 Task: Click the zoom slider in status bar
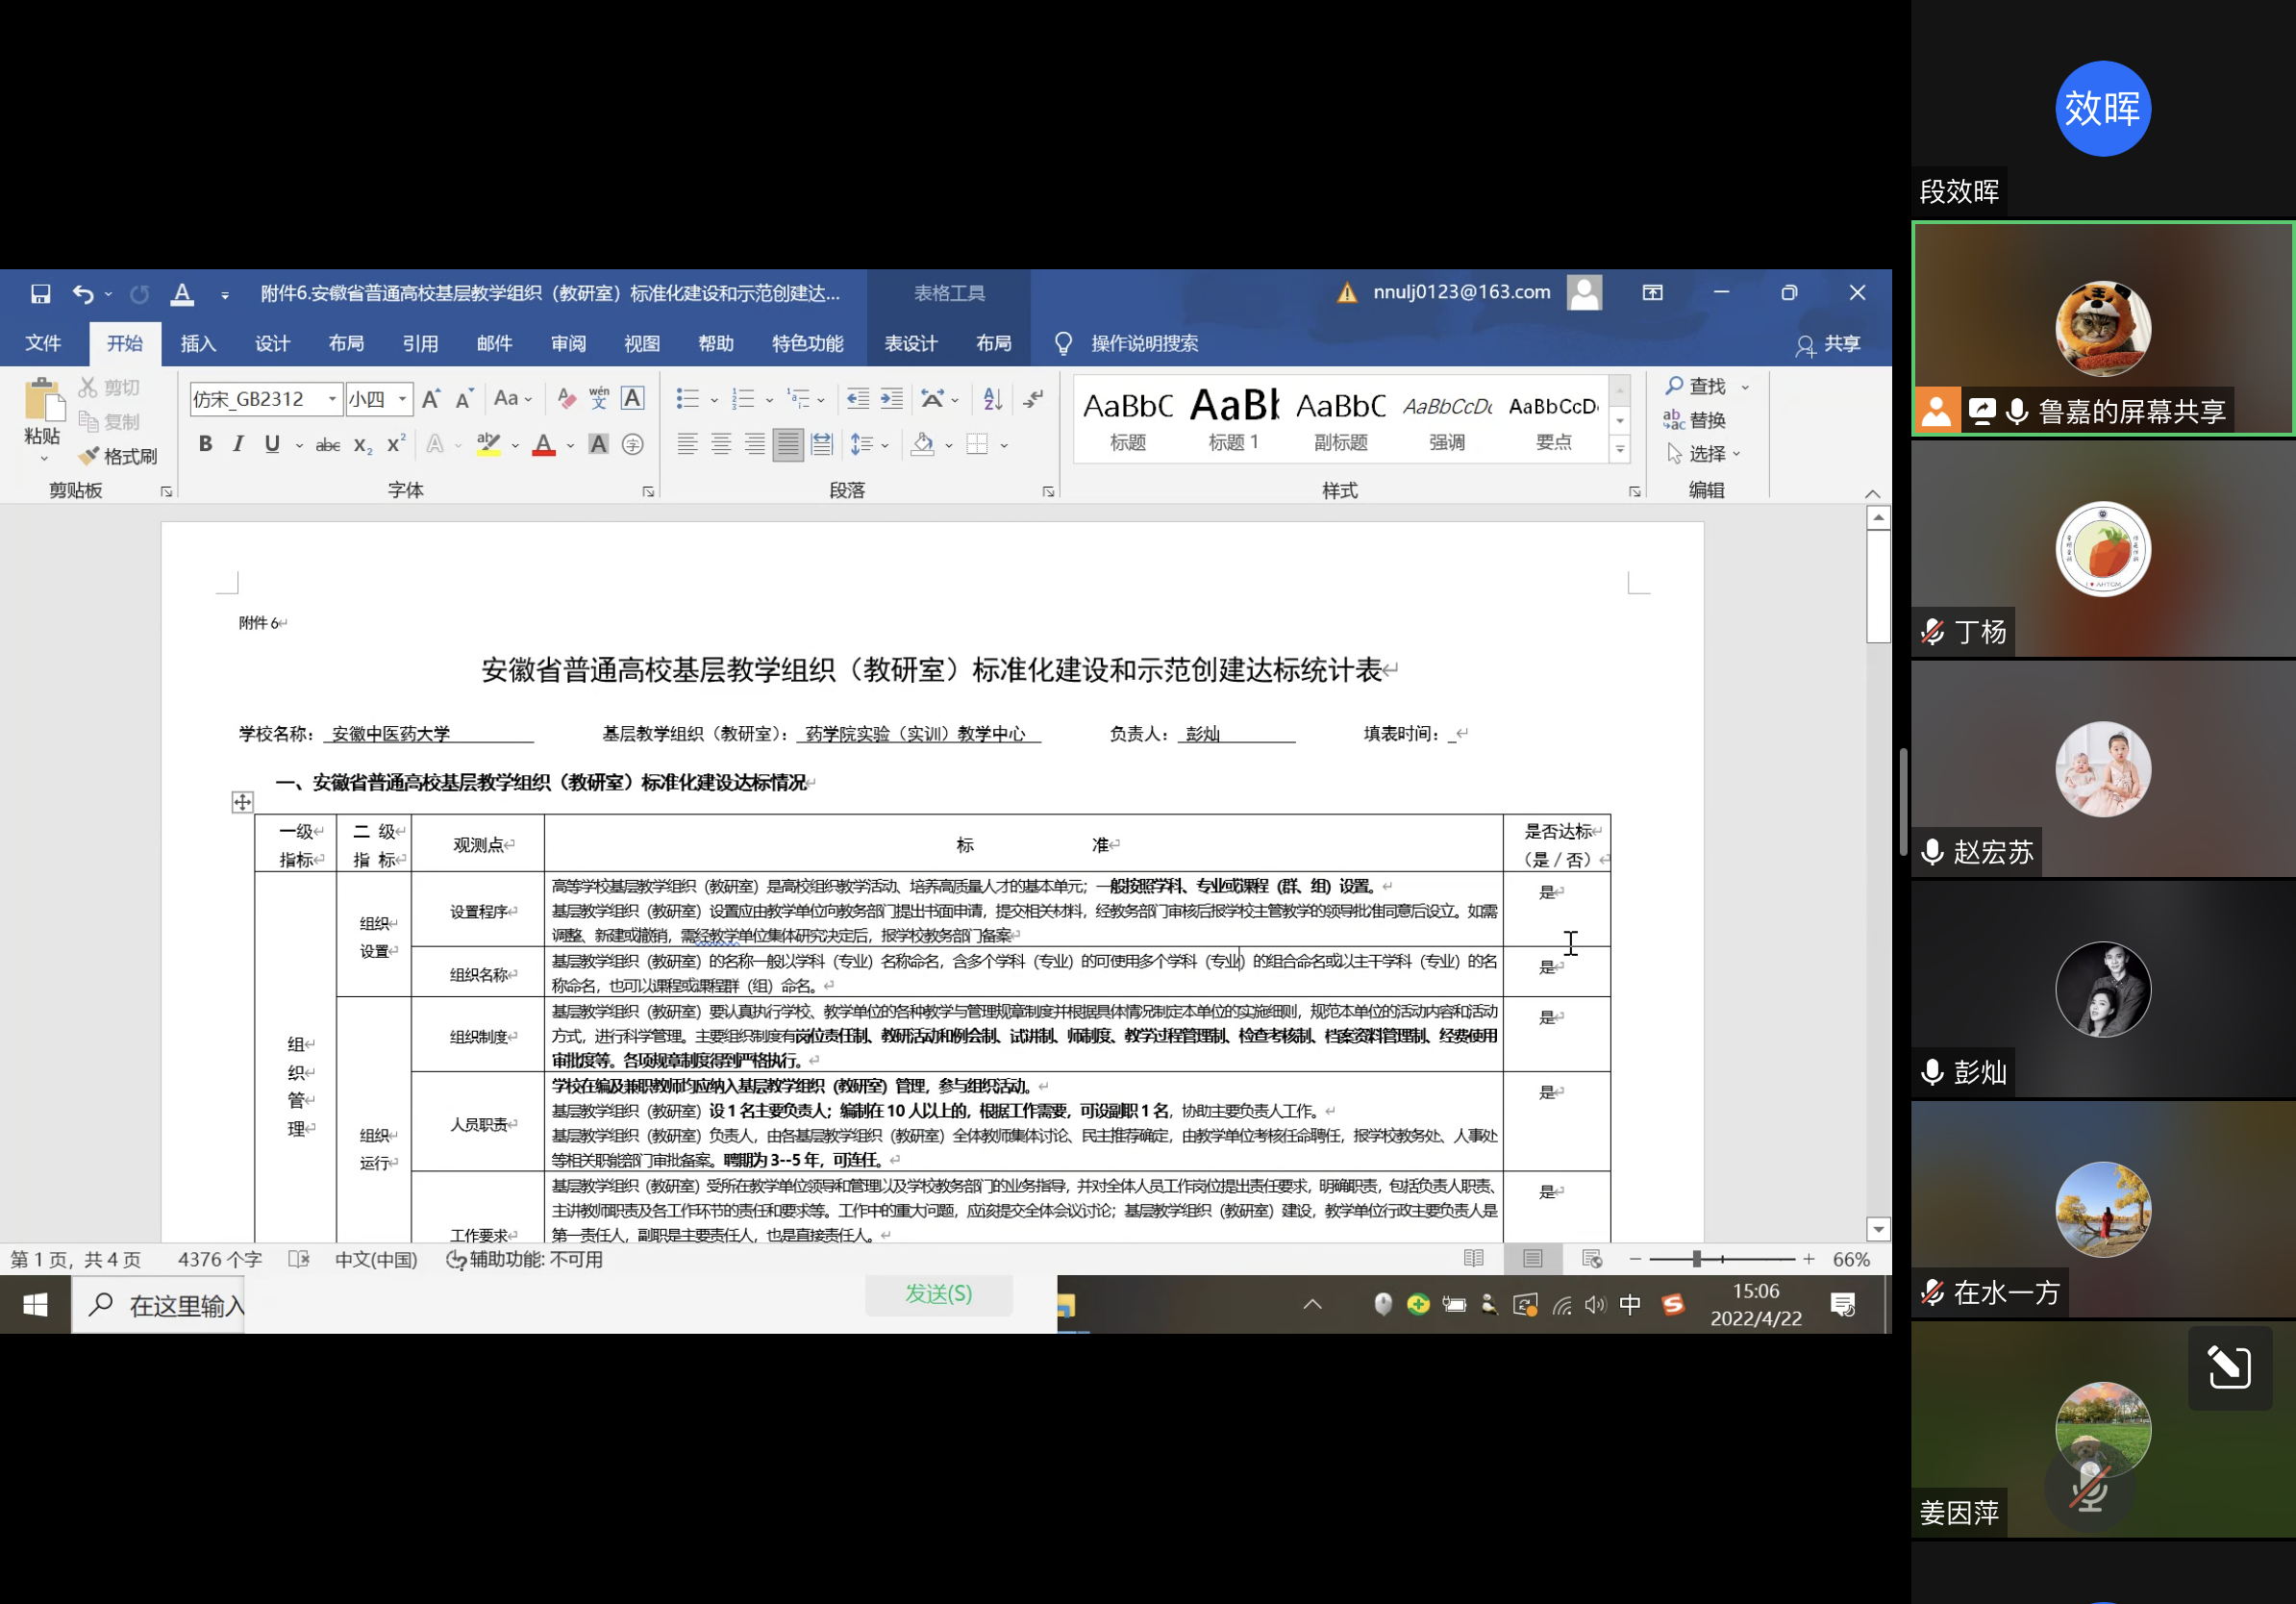1696,1259
